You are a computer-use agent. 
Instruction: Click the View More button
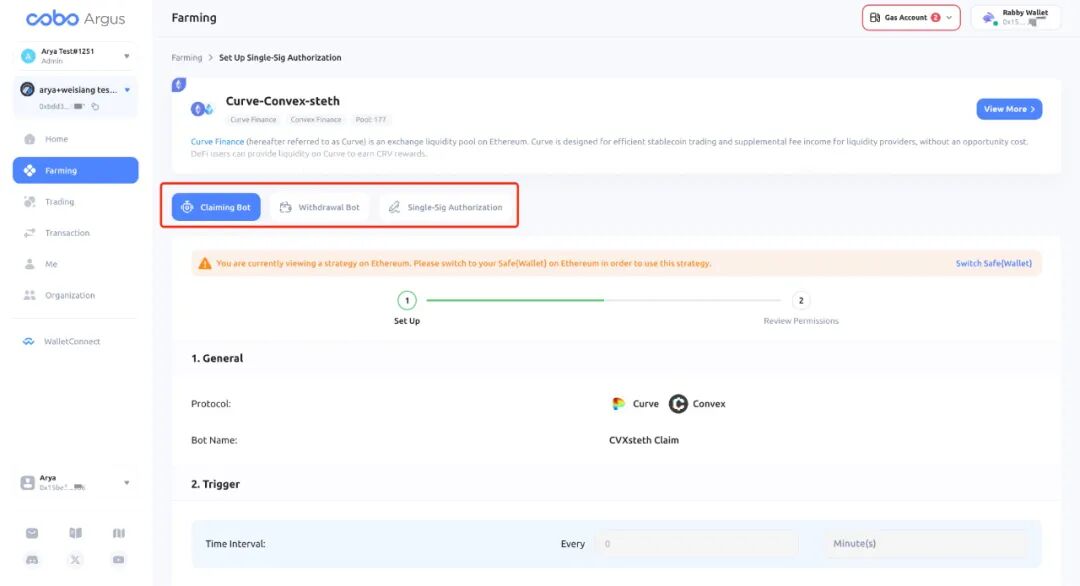click(x=1008, y=108)
